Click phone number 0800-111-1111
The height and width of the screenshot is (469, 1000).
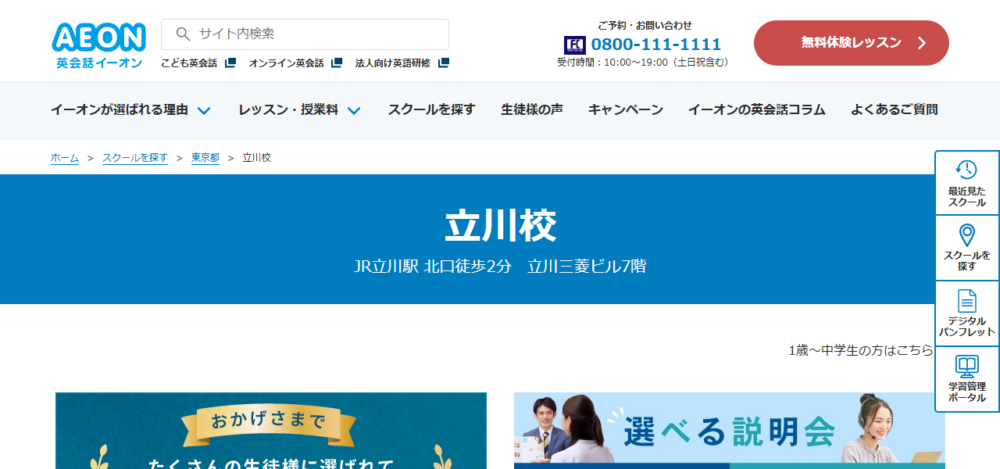coord(656,45)
